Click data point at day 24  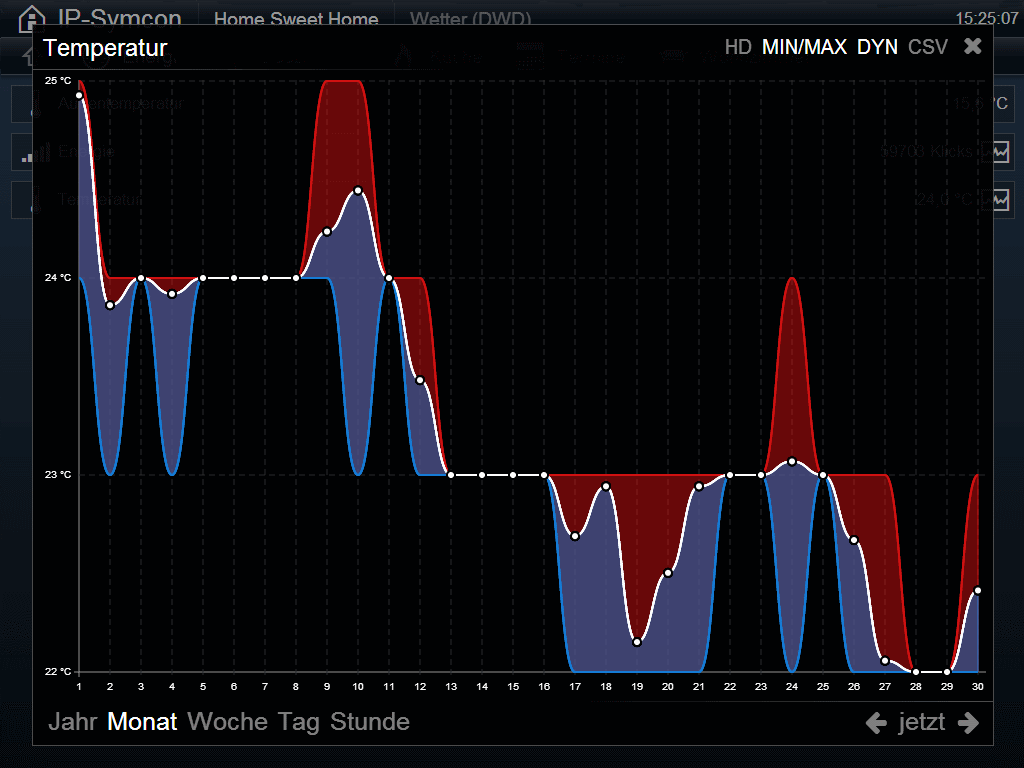coord(792,462)
